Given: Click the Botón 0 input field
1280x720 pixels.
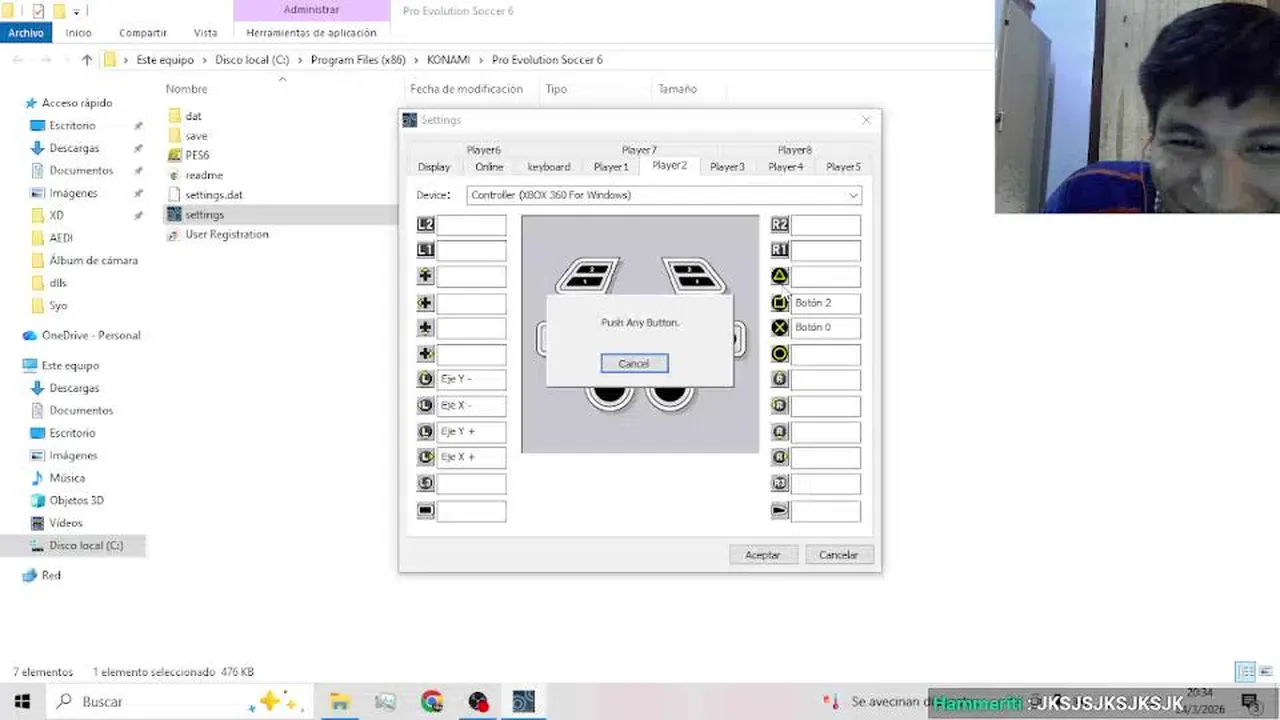Looking at the screenshot, I should [826, 327].
